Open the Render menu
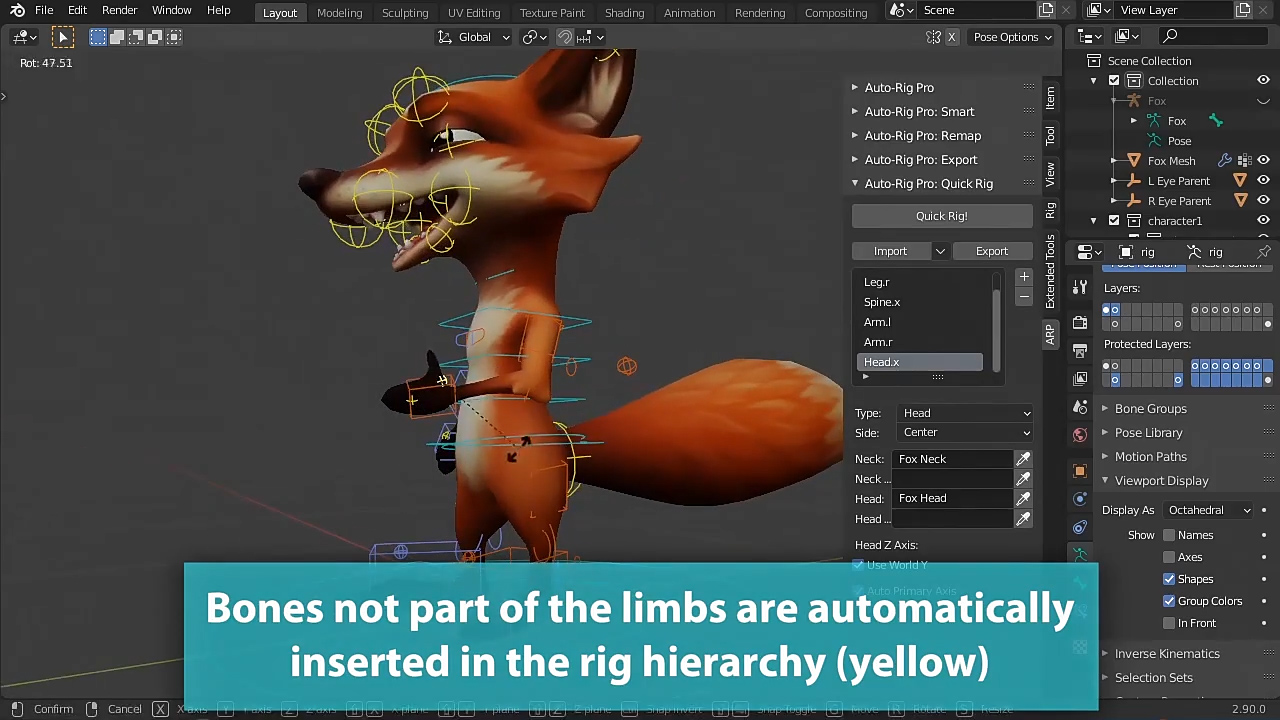1280x720 pixels. [119, 10]
